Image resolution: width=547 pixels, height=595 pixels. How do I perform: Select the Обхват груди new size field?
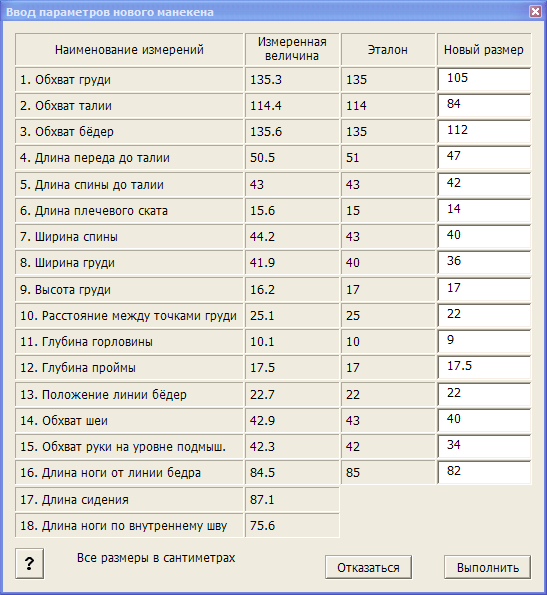coord(484,79)
